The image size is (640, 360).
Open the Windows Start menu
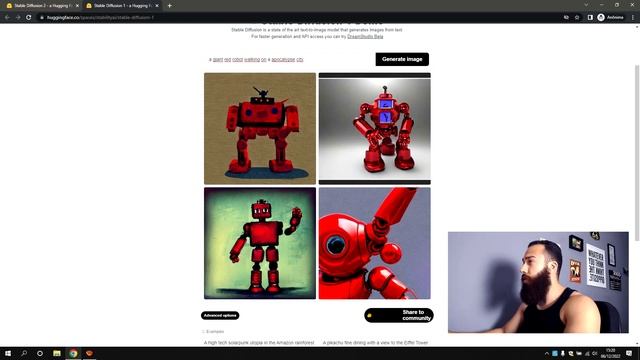point(8,353)
